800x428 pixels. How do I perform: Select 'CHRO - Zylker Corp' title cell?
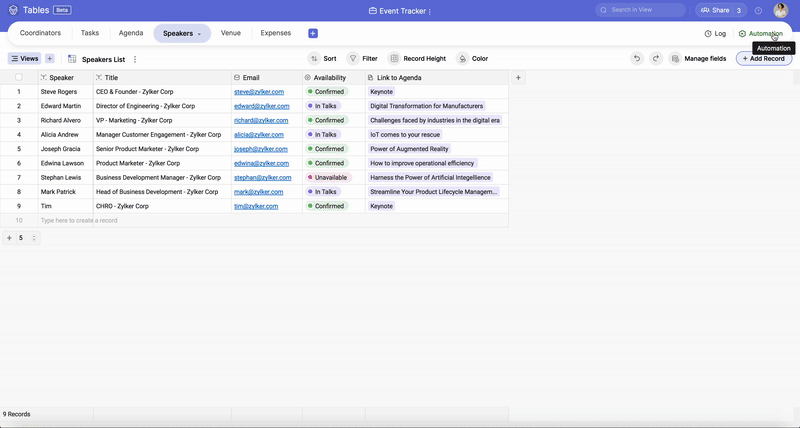(x=162, y=206)
